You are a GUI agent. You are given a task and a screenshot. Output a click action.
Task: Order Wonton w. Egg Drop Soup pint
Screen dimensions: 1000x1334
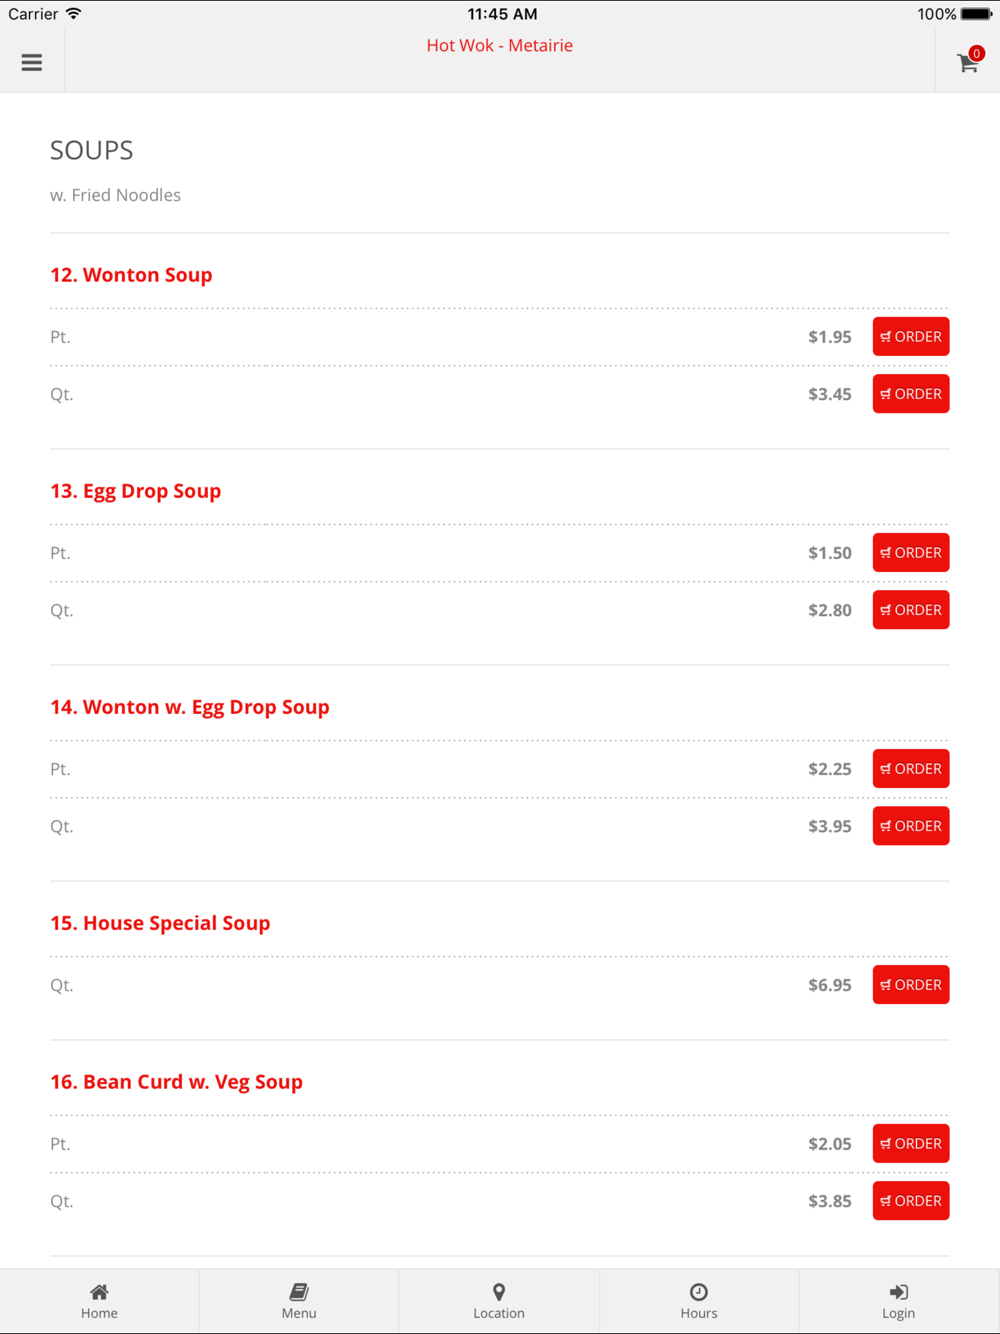point(910,769)
